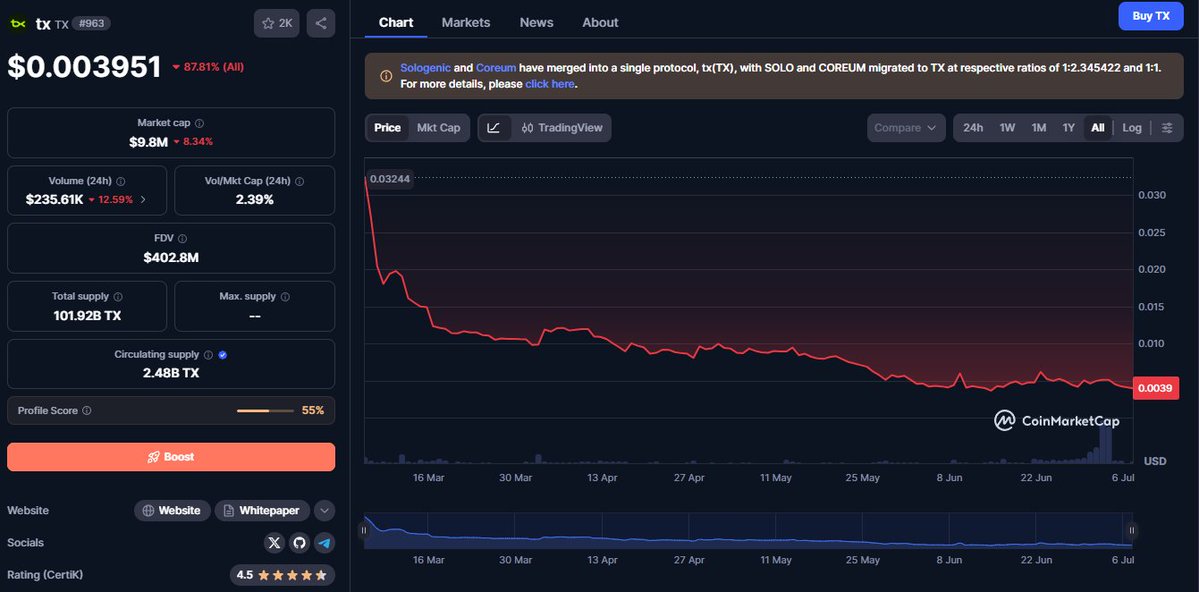Set chart range to 1W
Image resolution: width=1199 pixels, height=592 pixels.
coord(1007,128)
